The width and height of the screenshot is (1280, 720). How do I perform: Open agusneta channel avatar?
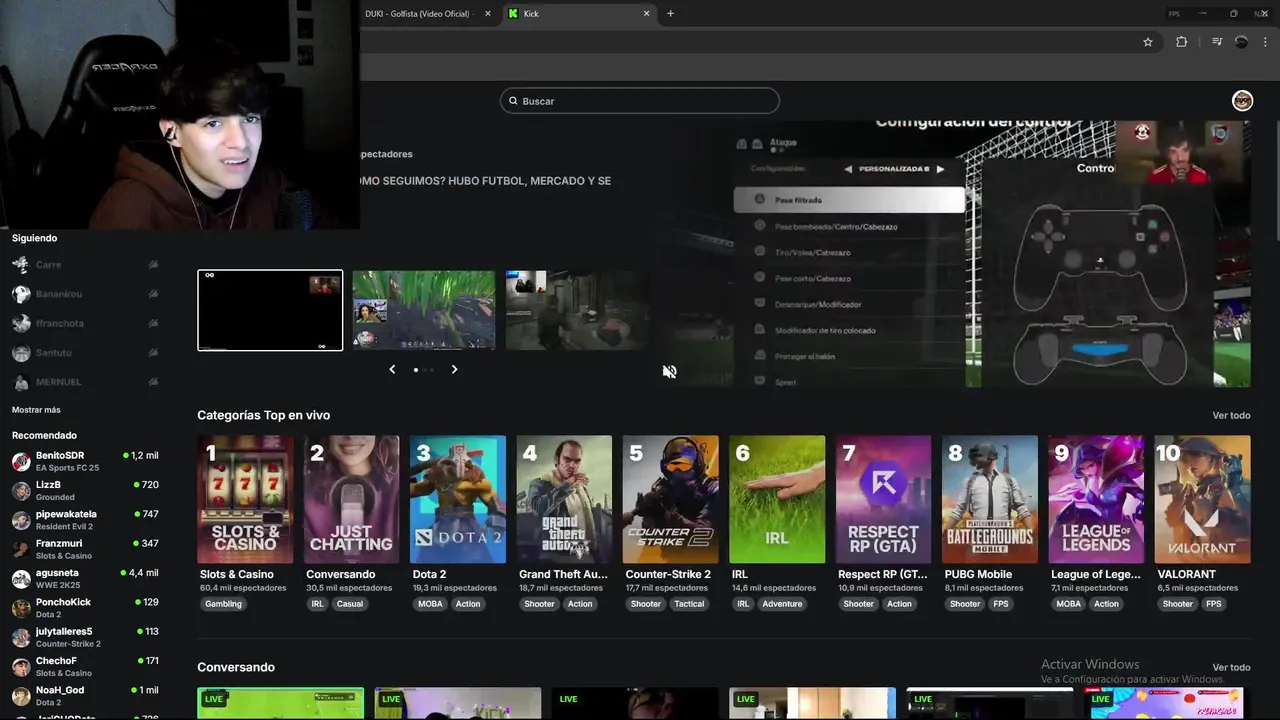21,579
